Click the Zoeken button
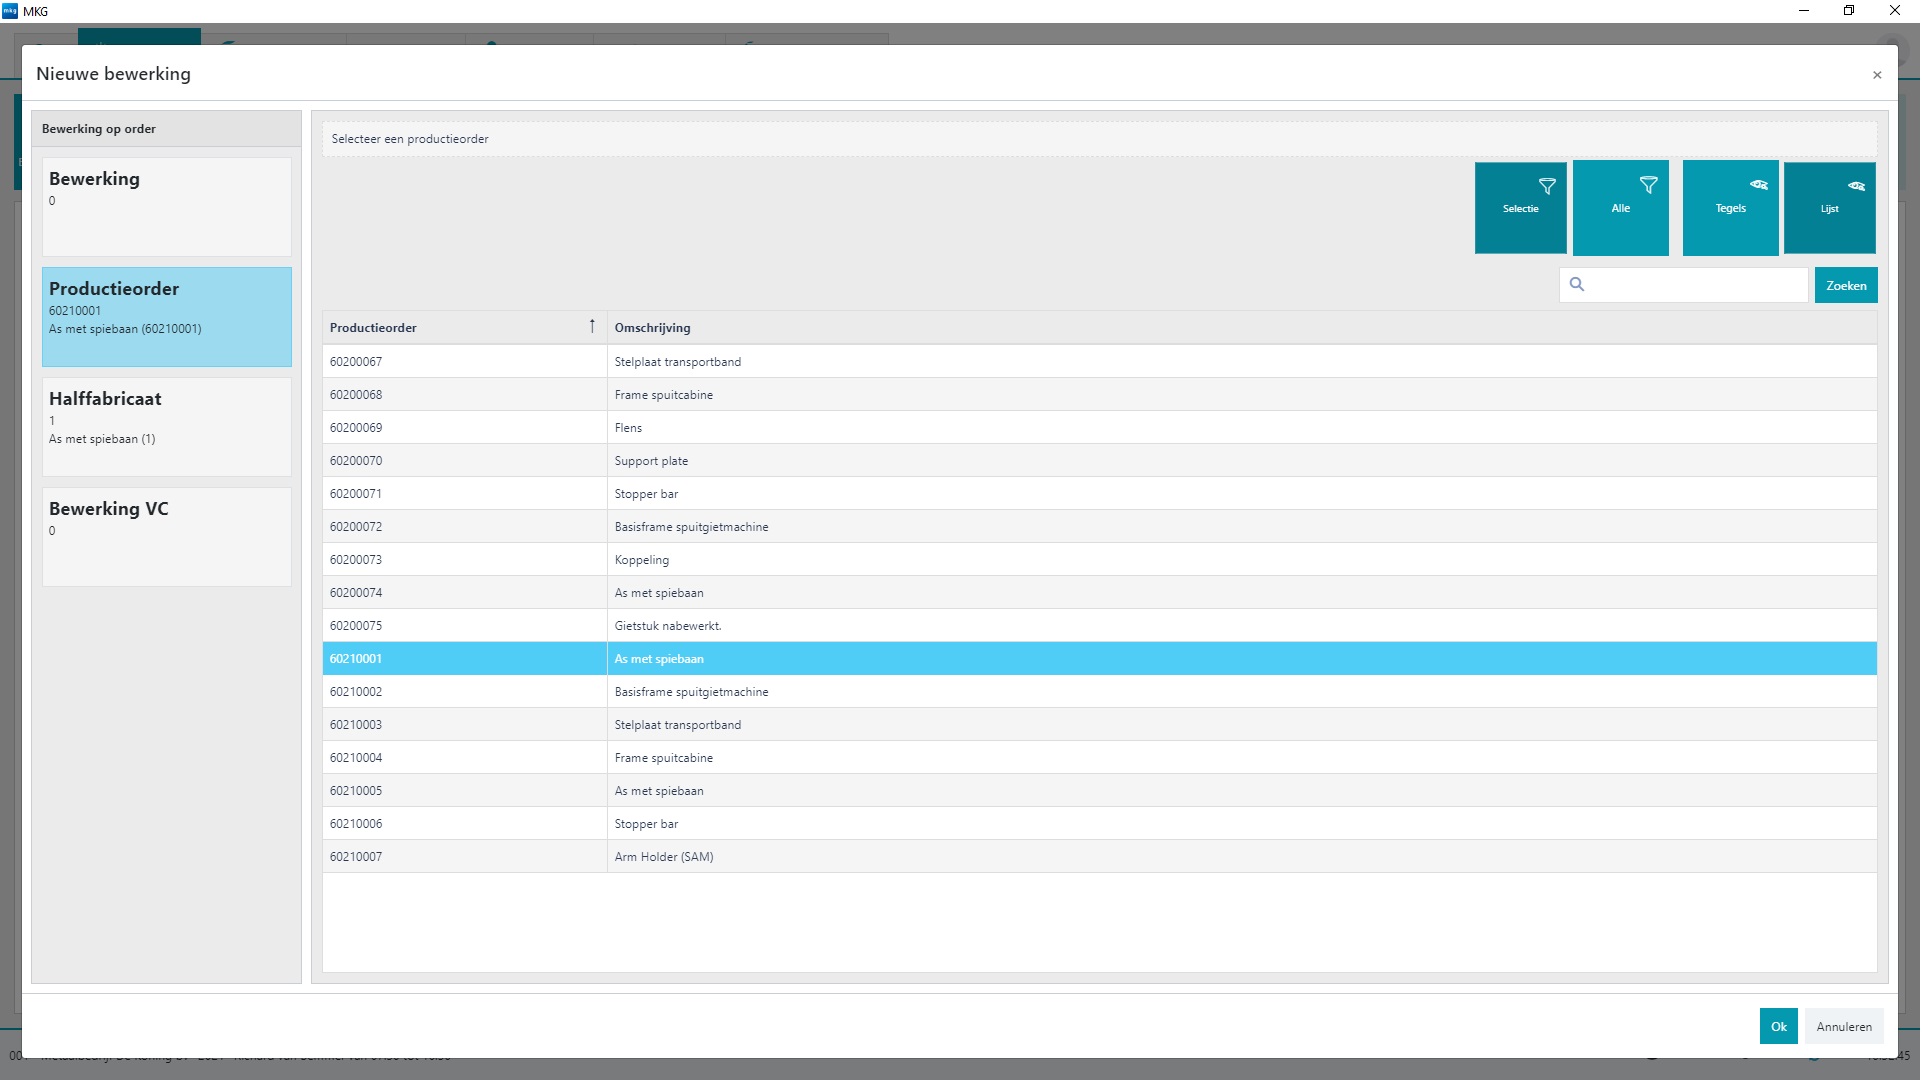The image size is (1922, 1080). 1846,285
